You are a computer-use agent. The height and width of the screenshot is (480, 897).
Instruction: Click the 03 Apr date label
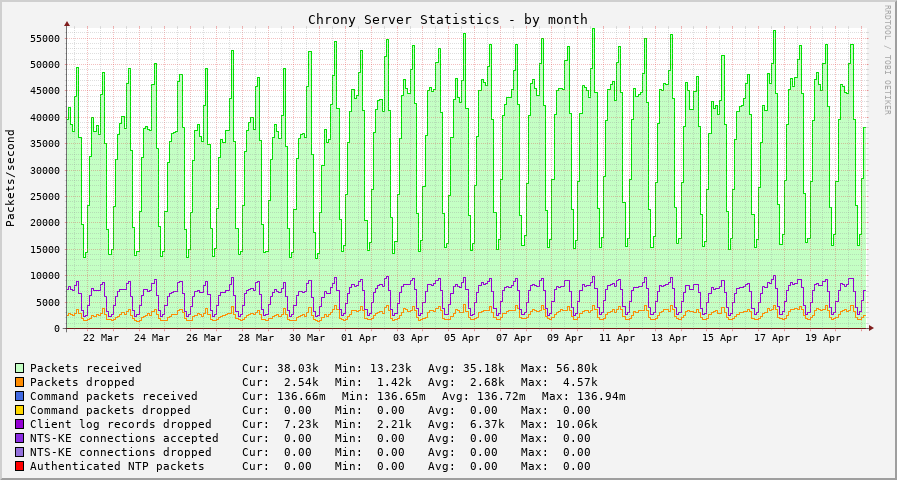(411, 338)
